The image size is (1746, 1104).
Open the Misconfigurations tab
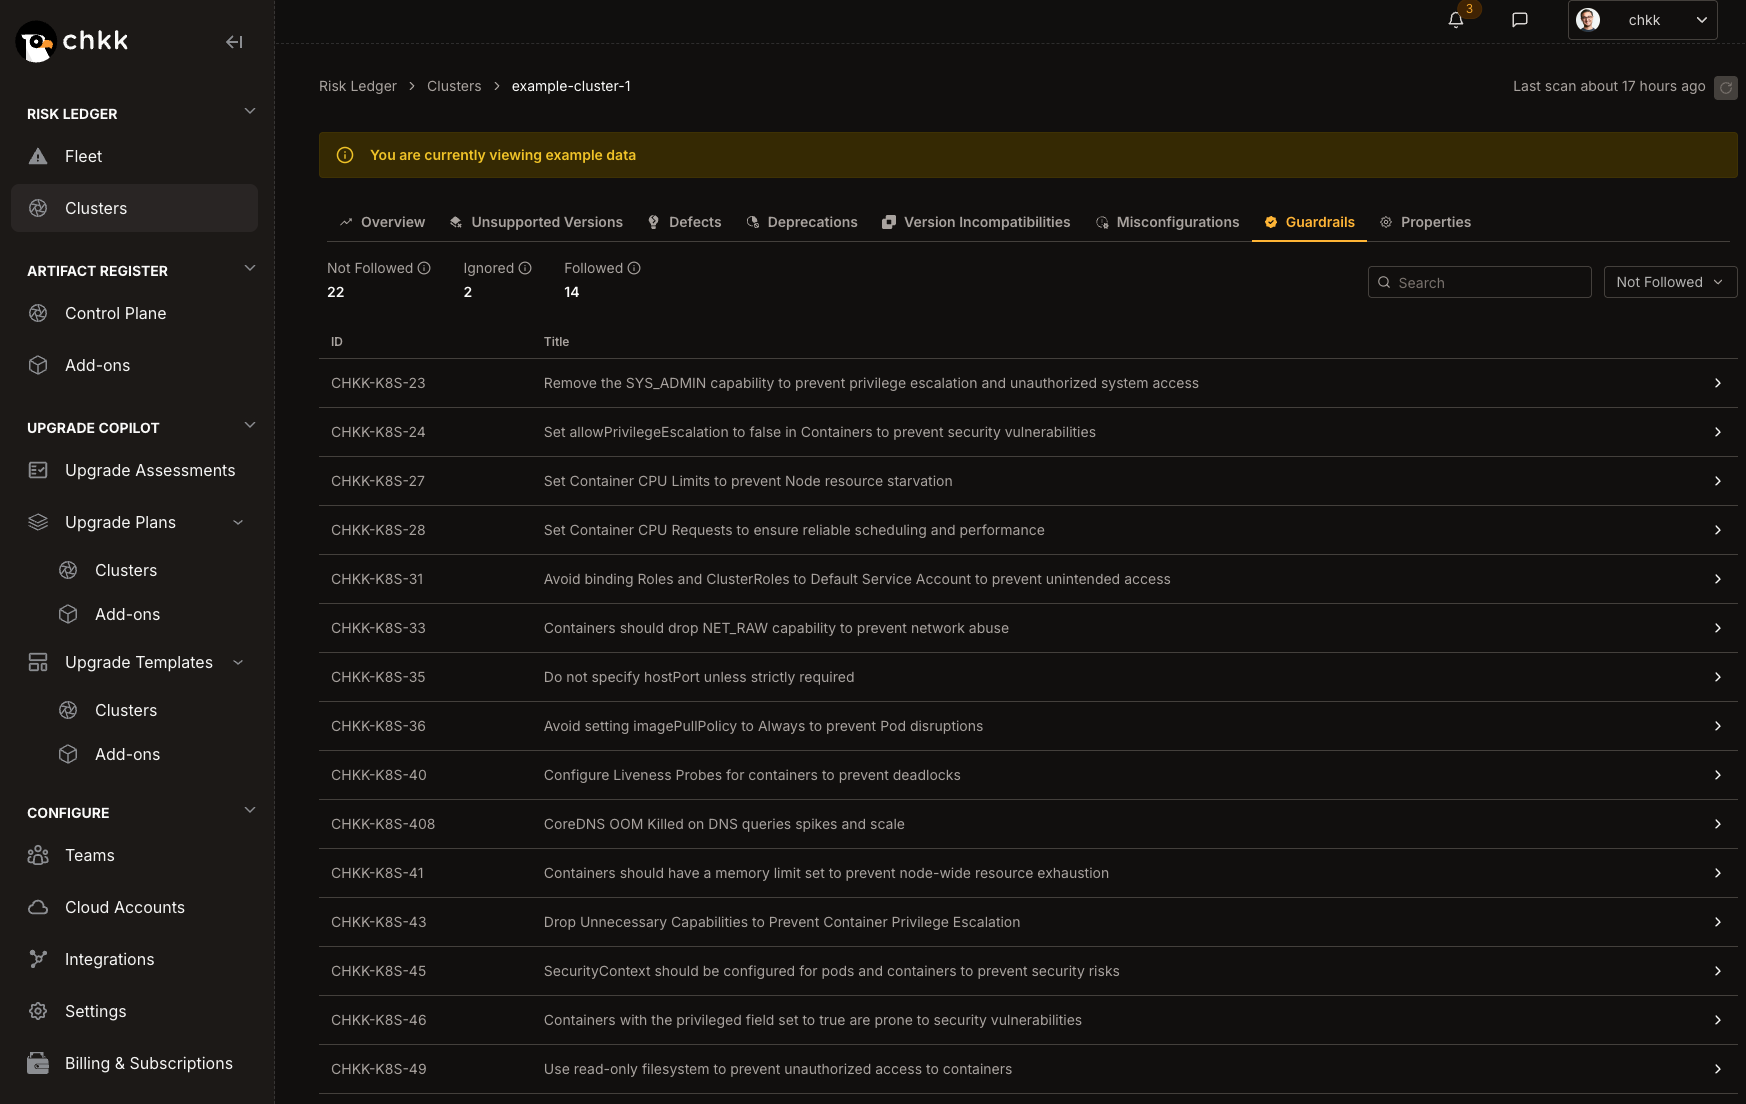pyautogui.click(x=1167, y=222)
